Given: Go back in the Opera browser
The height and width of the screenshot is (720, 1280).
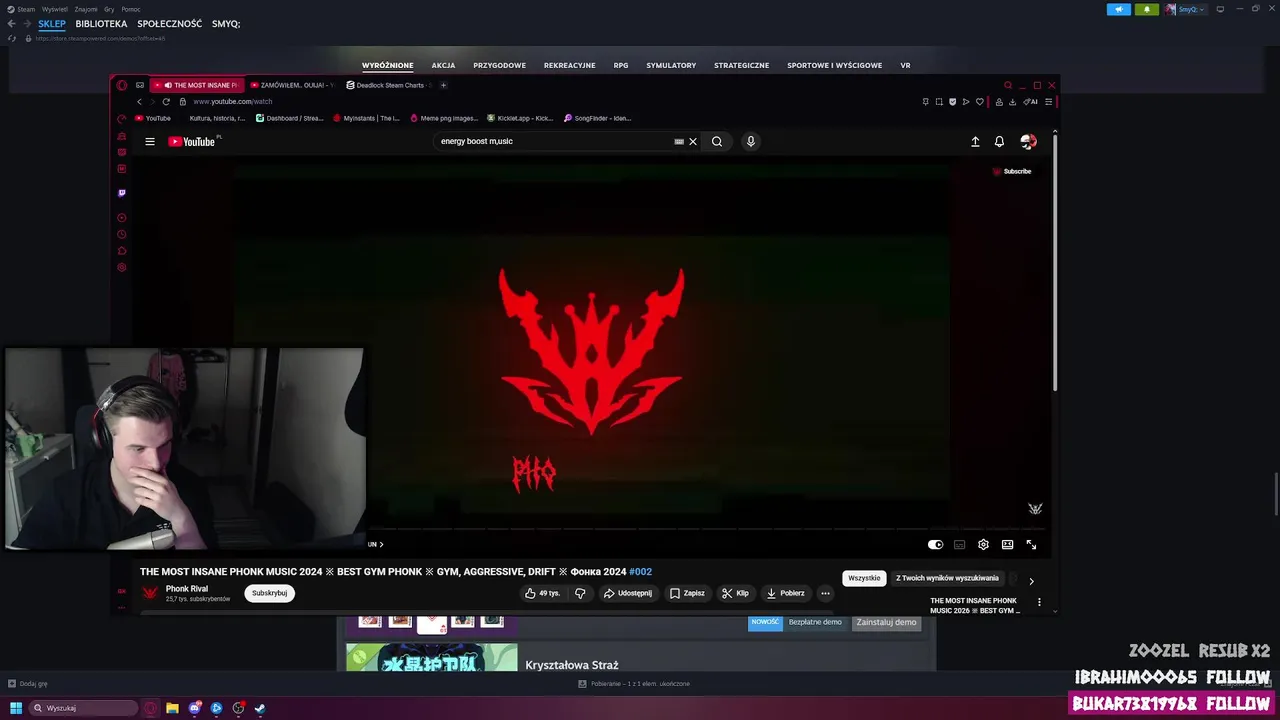Looking at the screenshot, I should click(139, 101).
